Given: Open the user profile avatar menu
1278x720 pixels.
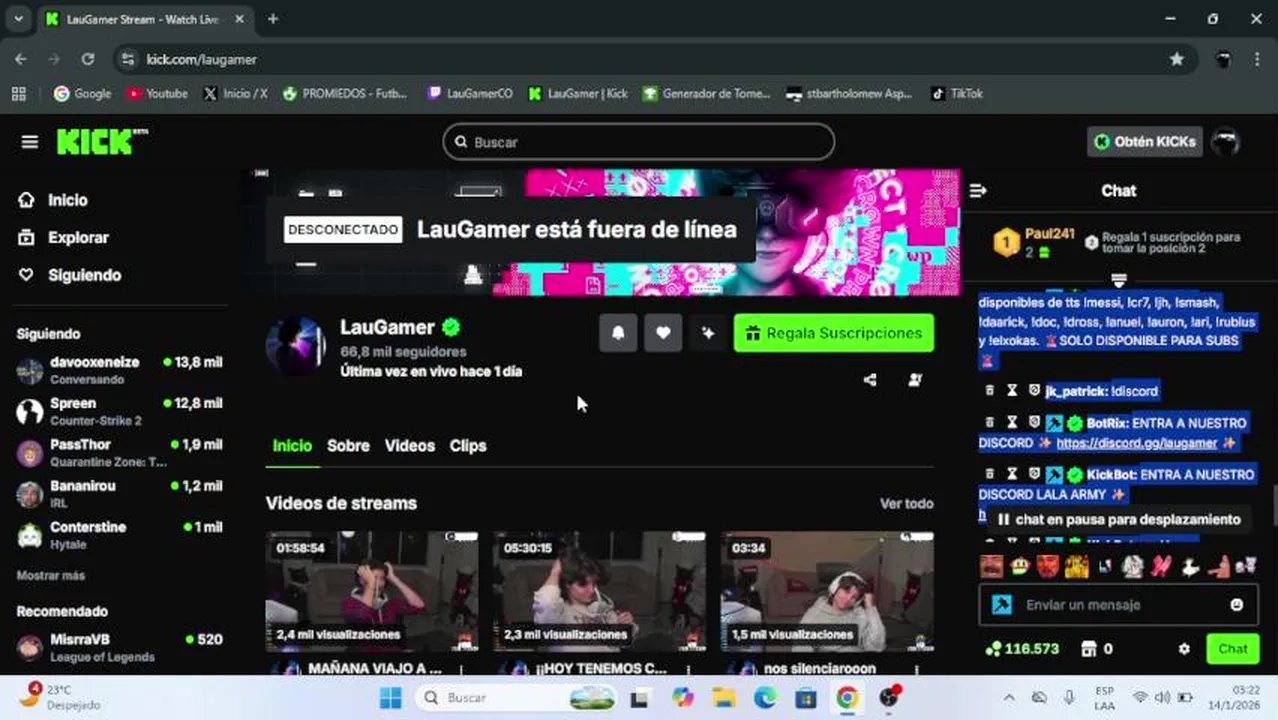Looking at the screenshot, I should (1226, 142).
